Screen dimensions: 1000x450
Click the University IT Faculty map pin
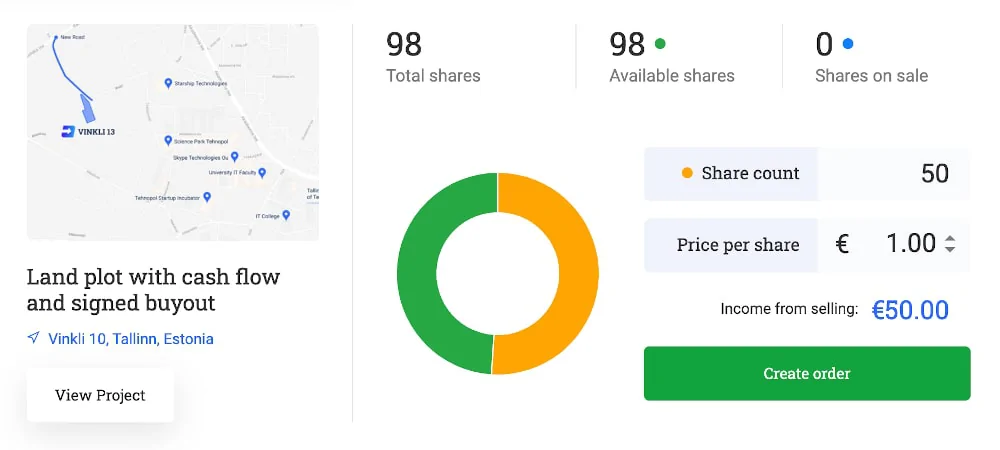[x=261, y=173]
